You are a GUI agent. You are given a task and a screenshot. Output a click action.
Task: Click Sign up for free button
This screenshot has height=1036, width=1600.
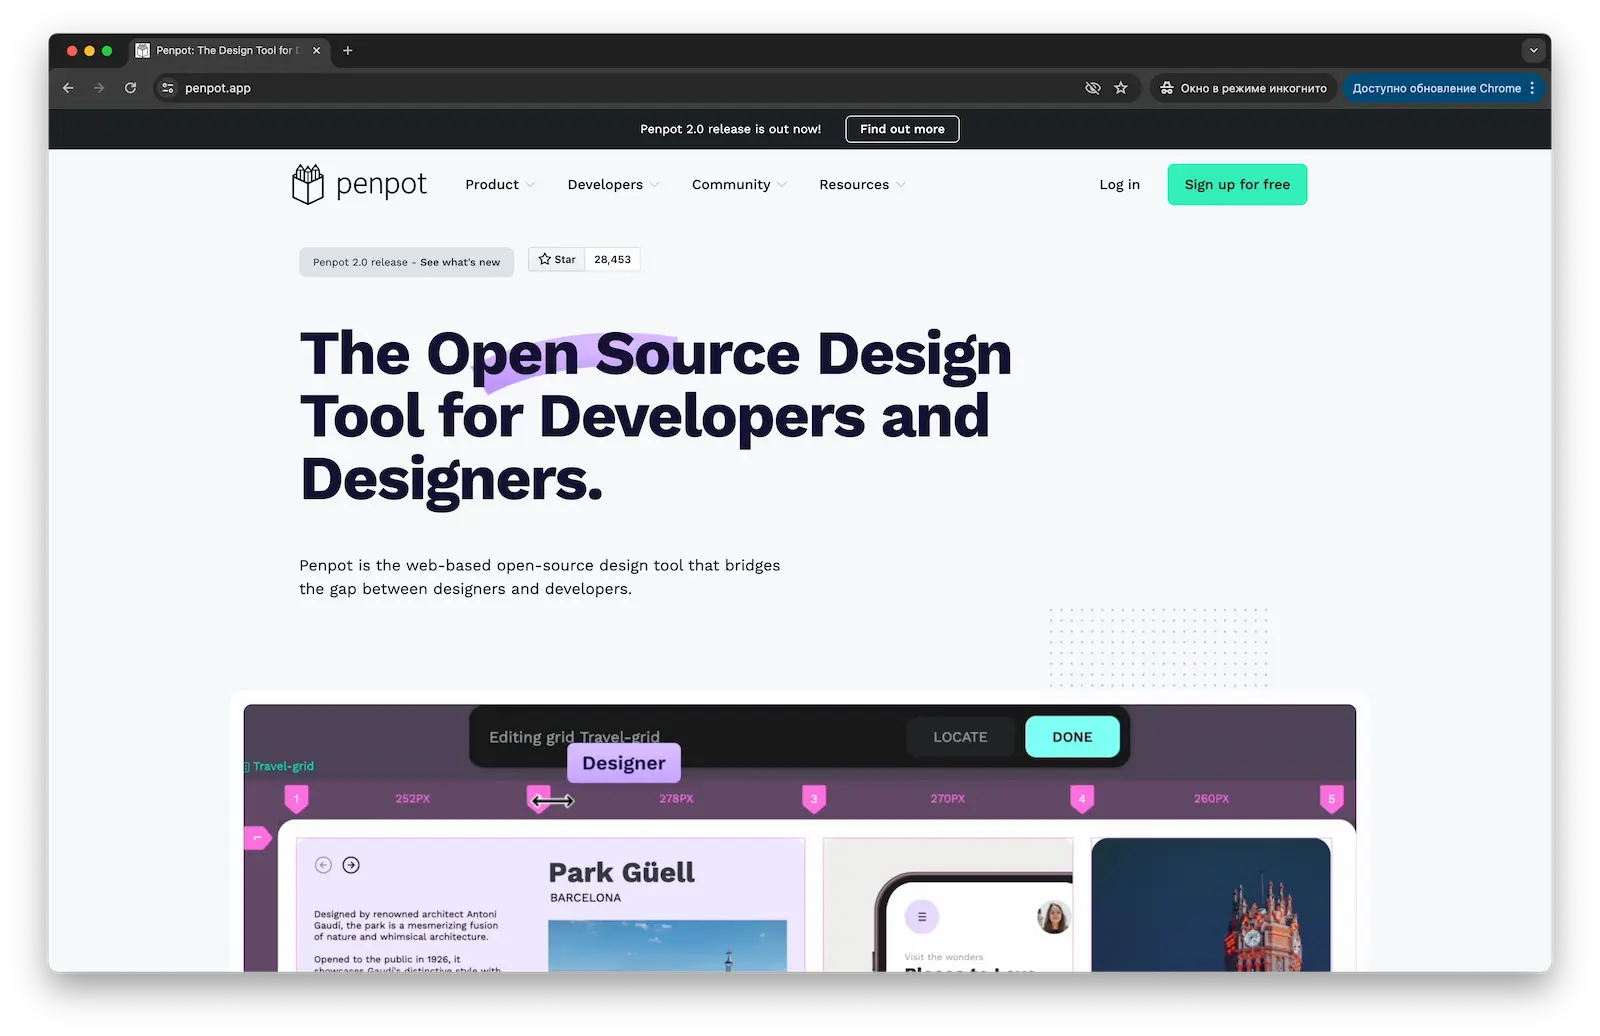1237,184
